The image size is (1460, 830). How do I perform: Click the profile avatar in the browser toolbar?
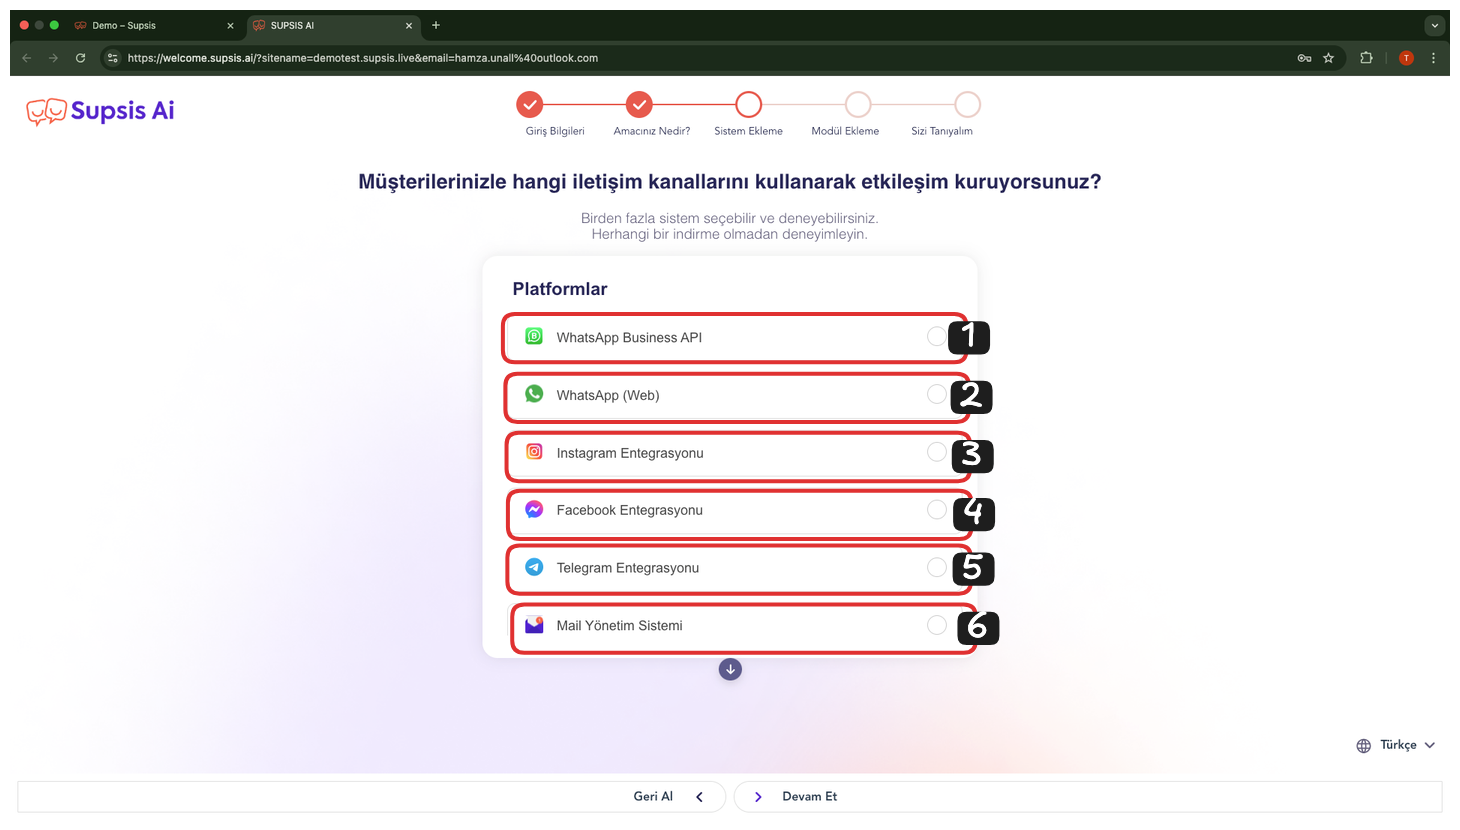(x=1406, y=58)
